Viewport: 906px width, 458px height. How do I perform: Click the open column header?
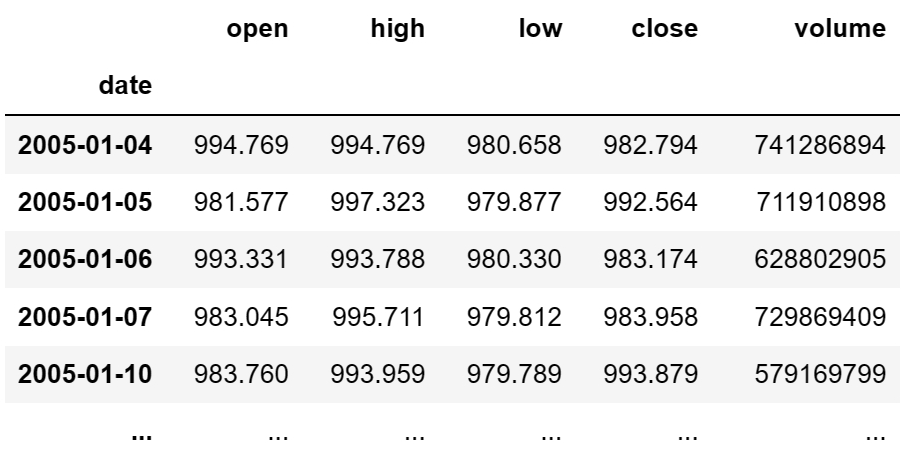click(x=257, y=29)
